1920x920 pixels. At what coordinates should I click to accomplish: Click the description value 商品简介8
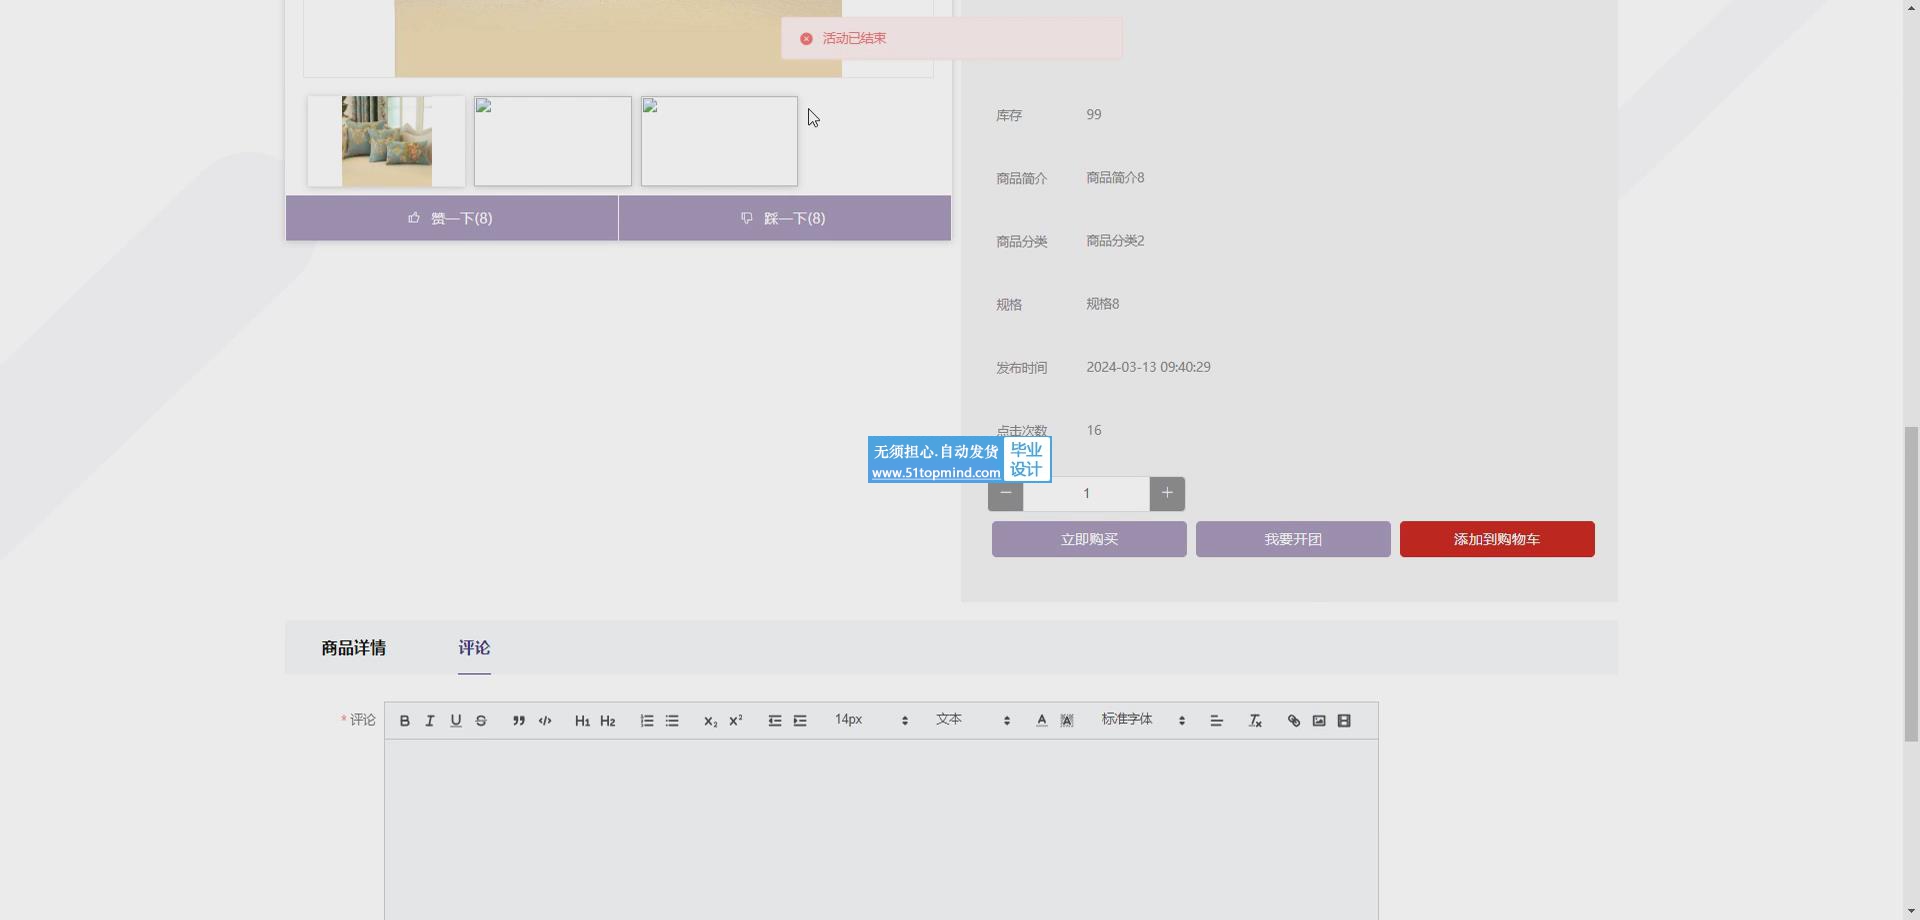1115,178
